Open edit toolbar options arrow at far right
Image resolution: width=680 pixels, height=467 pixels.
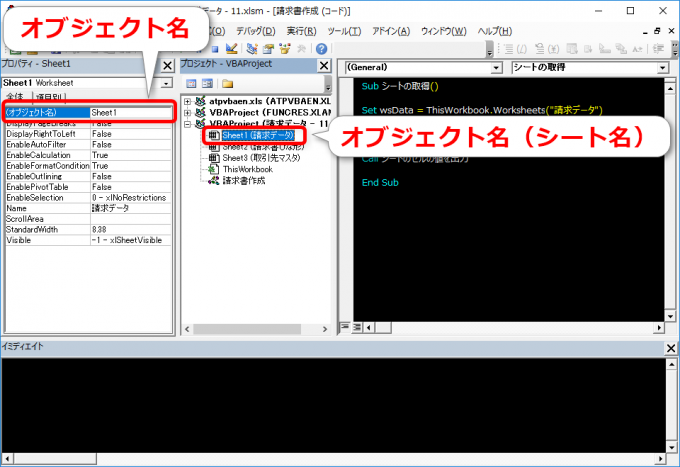pos(675,49)
